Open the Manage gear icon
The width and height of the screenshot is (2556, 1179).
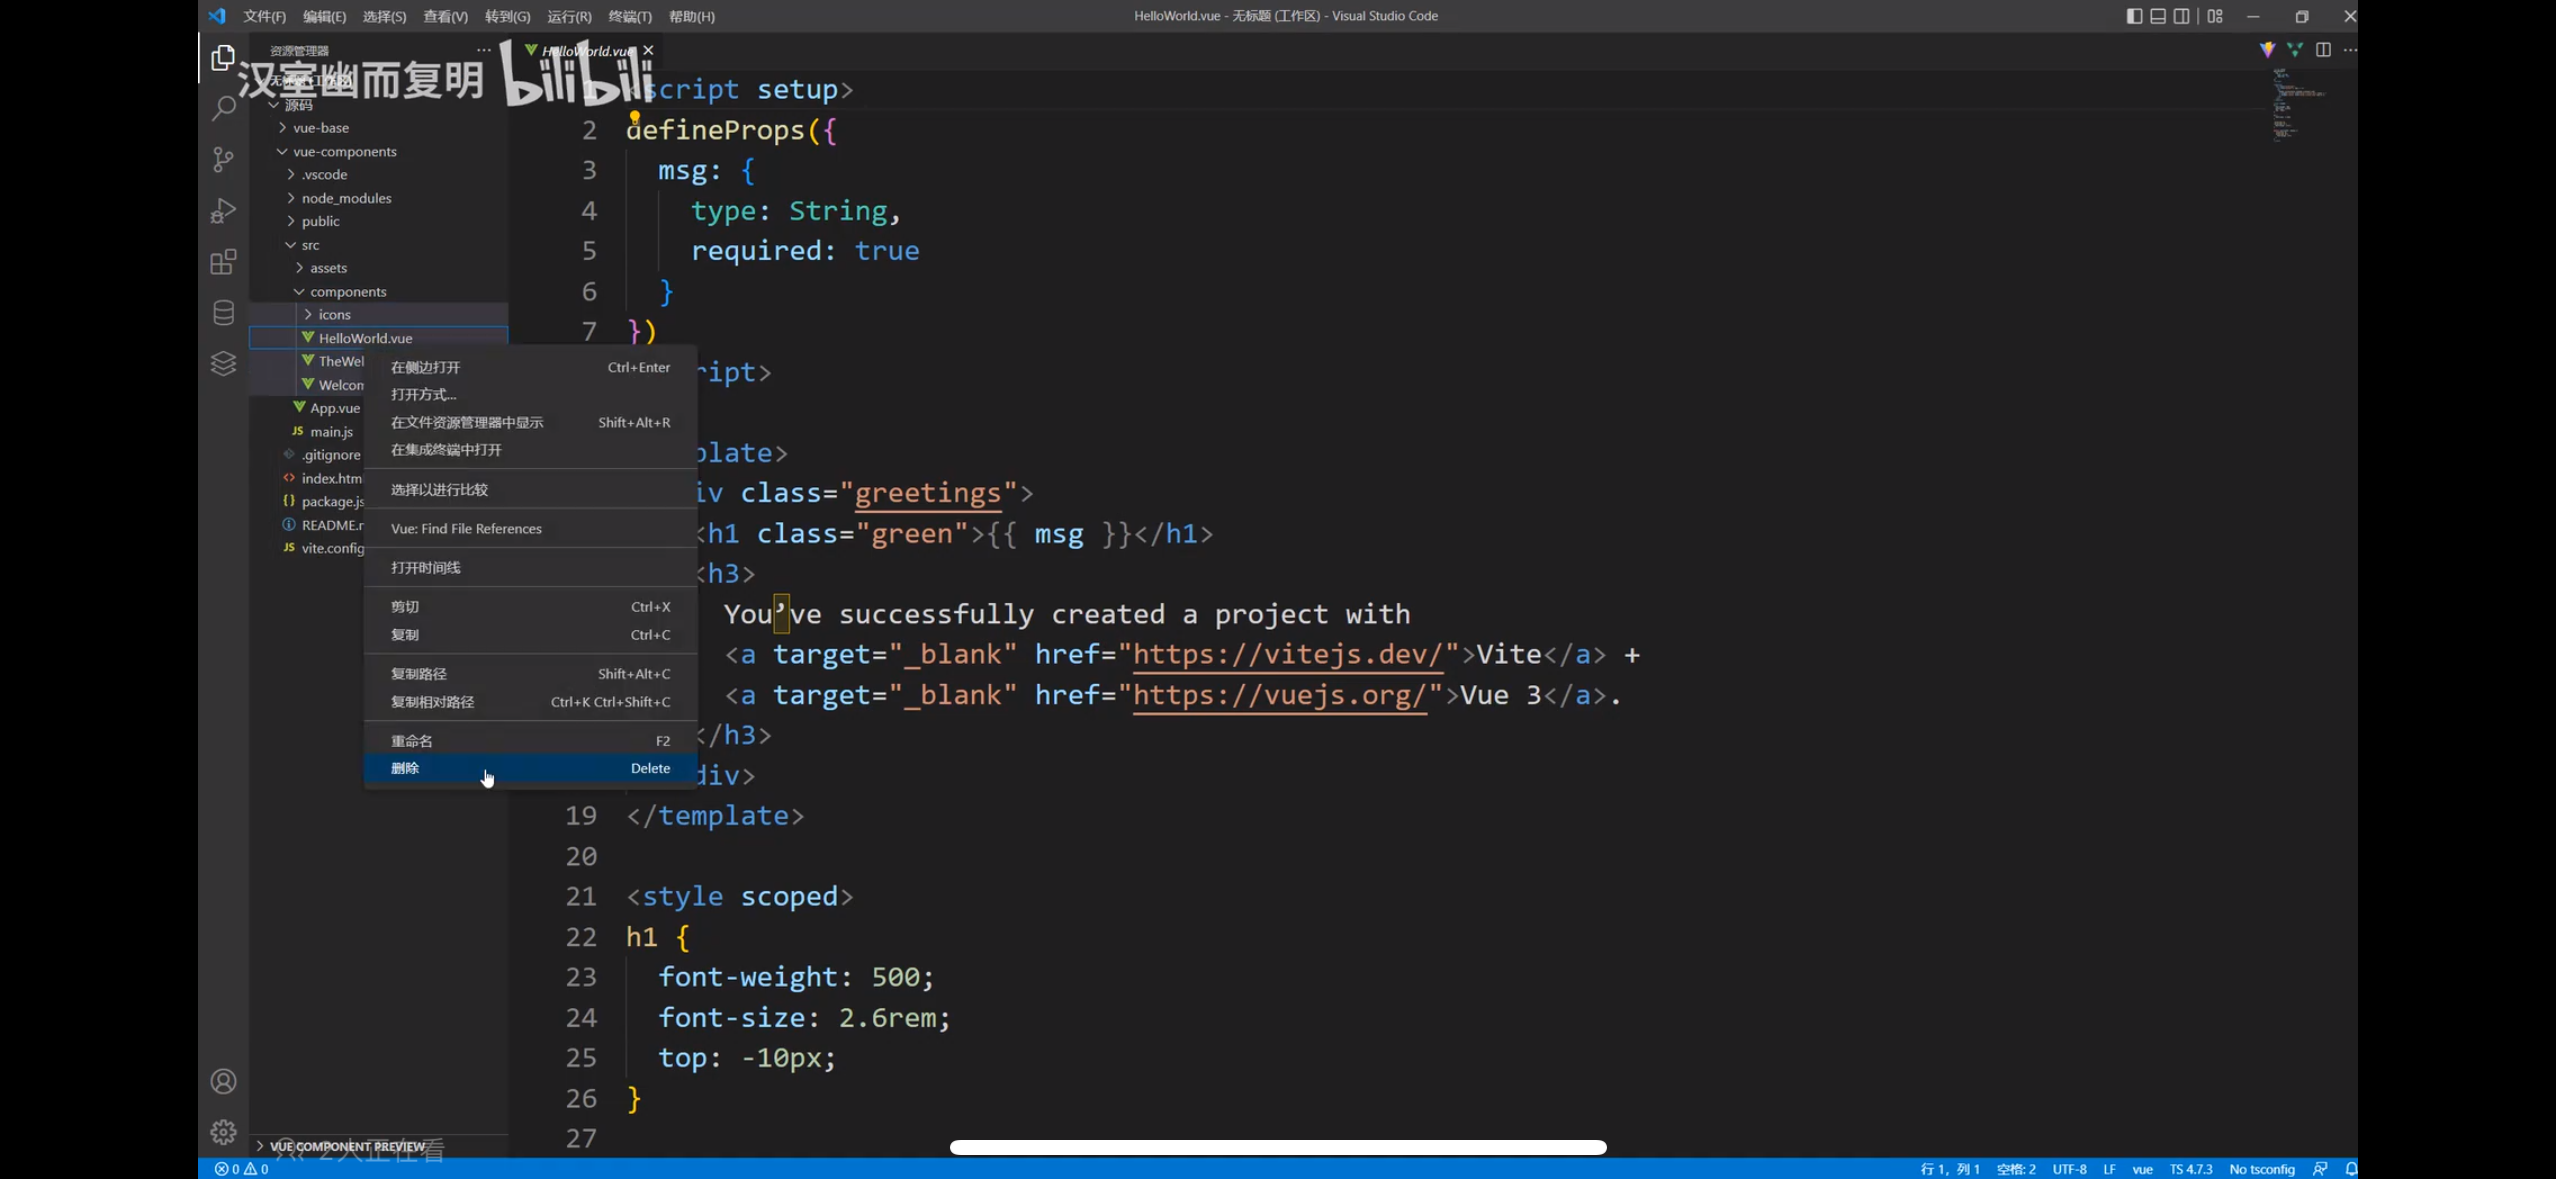click(x=223, y=1132)
